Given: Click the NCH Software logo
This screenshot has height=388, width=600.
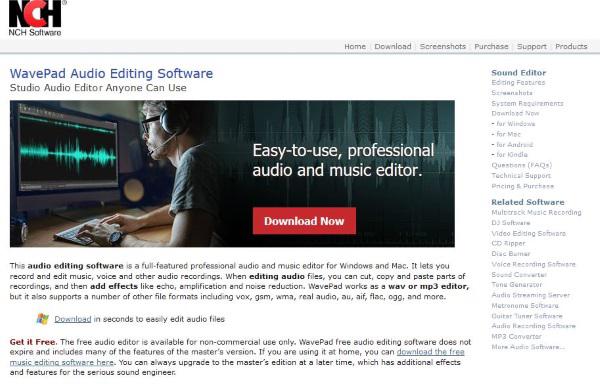Looking at the screenshot, I should click(35, 18).
